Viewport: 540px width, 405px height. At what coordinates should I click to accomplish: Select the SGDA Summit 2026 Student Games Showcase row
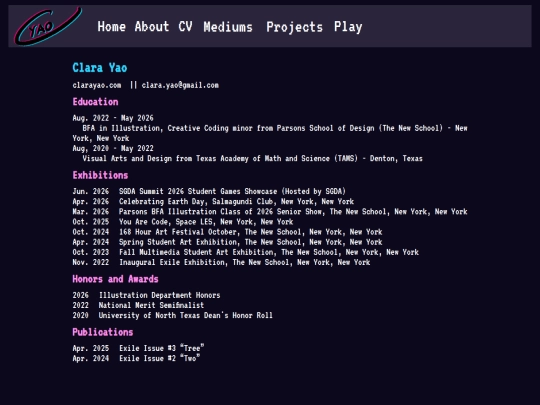tap(209, 191)
